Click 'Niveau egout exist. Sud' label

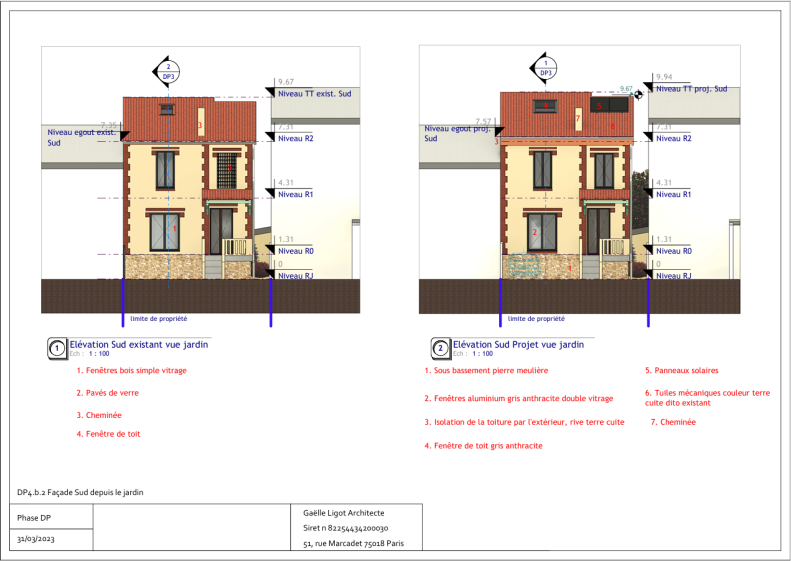click(x=82, y=138)
